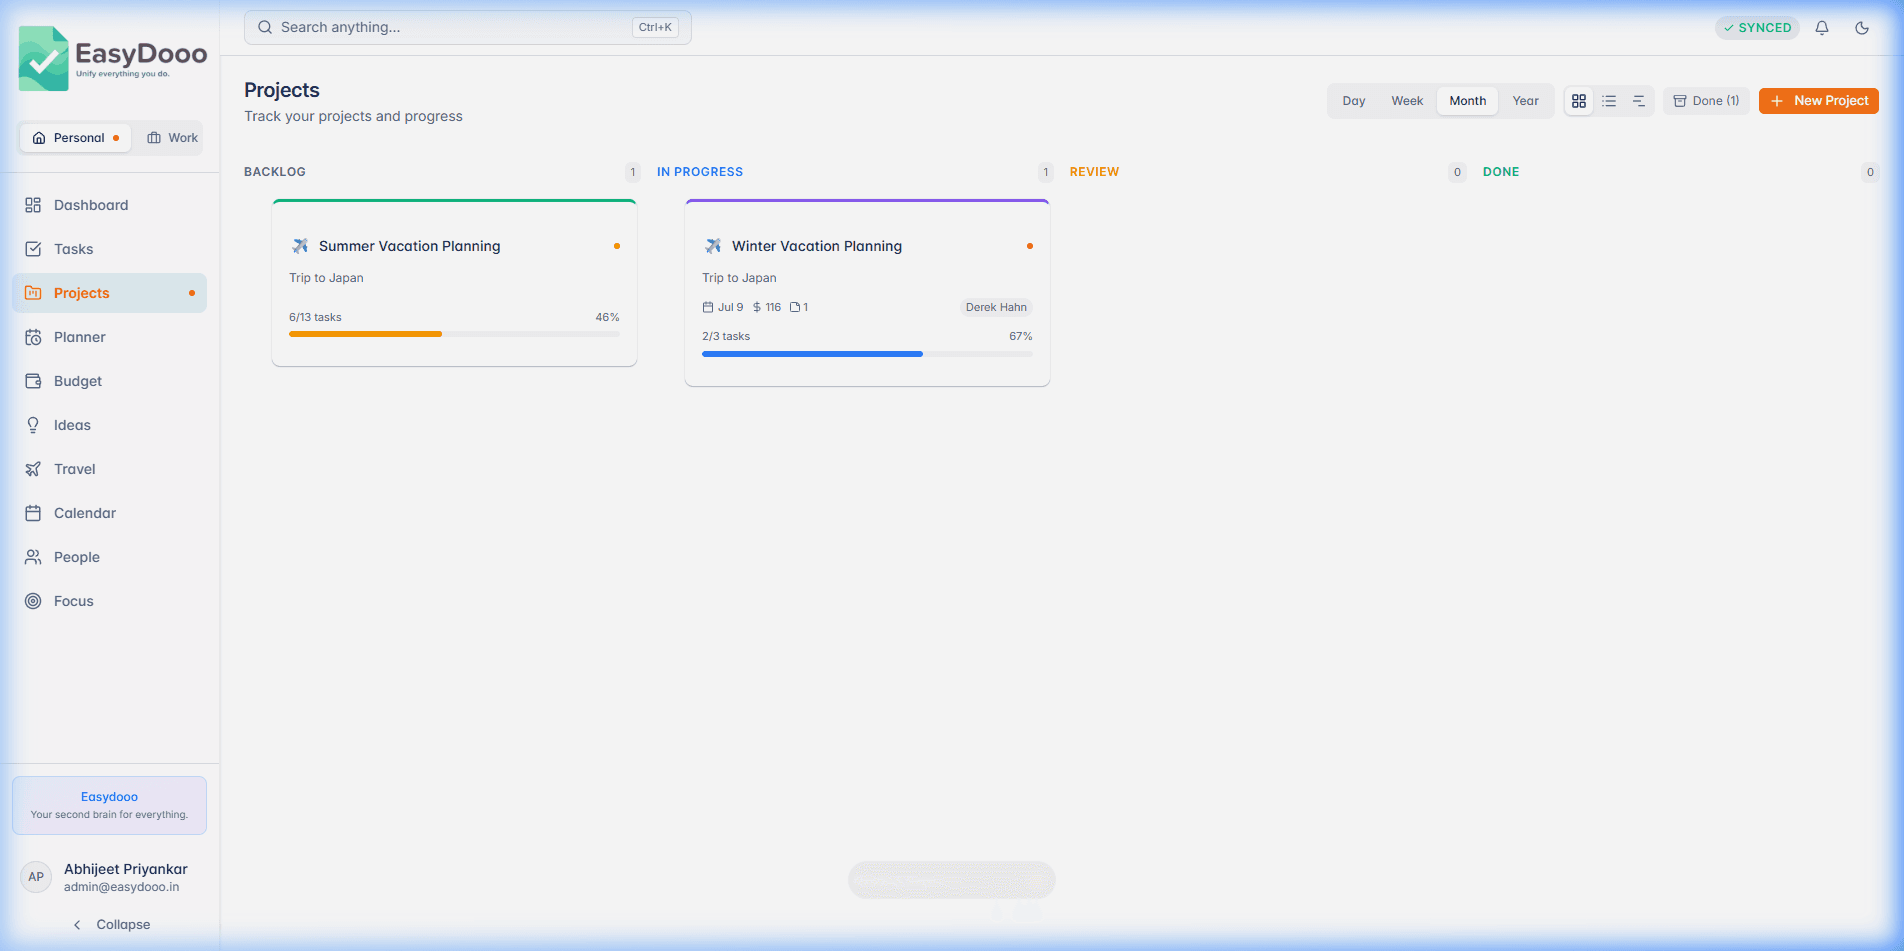The width and height of the screenshot is (1904, 951).
Task: Select Day time range
Action: [1354, 101]
